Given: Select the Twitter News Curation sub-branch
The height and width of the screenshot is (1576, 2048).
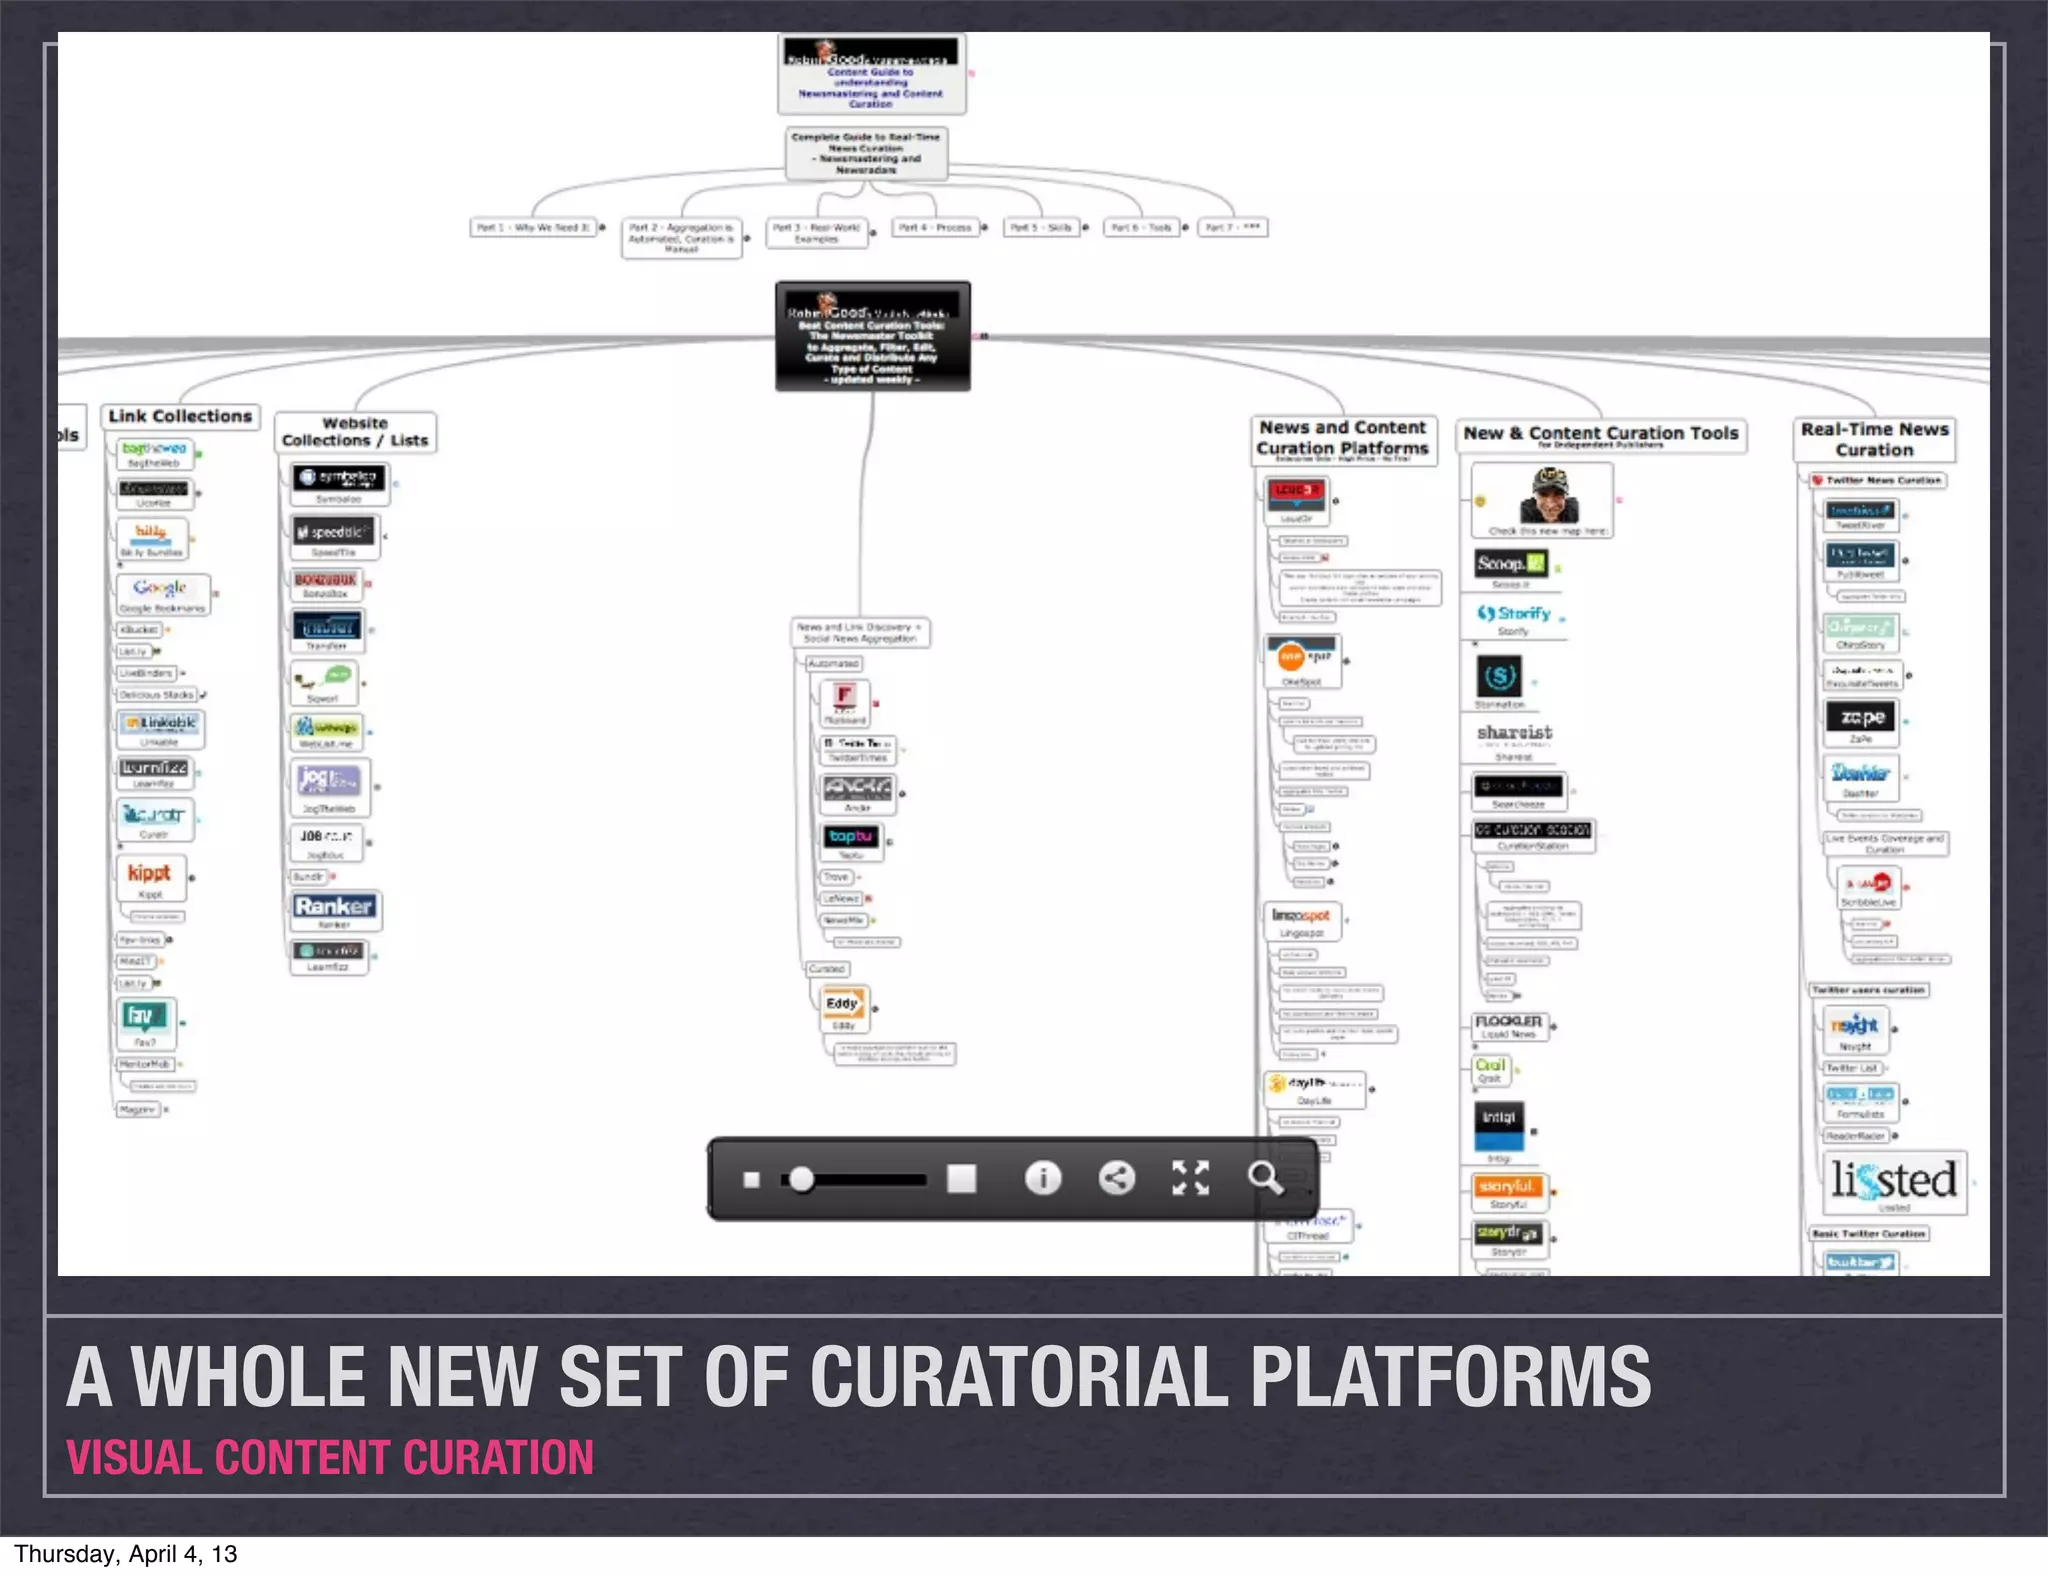Looking at the screenshot, I should 1877,481.
